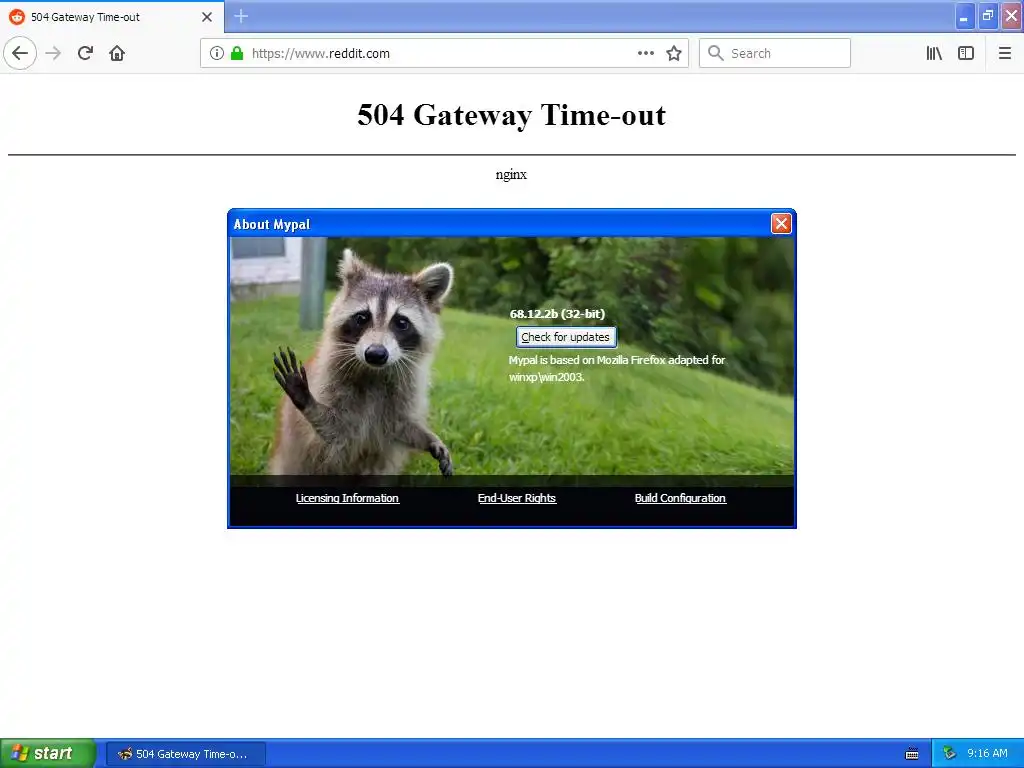Close the 504 Gateway Time-out tab
This screenshot has width=1024, height=768.
(207, 17)
